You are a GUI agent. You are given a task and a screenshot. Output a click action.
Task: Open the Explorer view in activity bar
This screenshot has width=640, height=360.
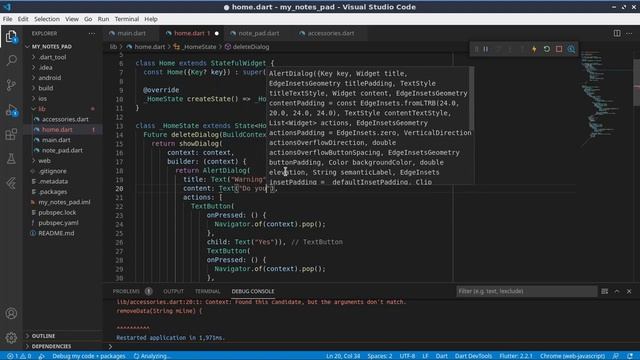[11, 36]
